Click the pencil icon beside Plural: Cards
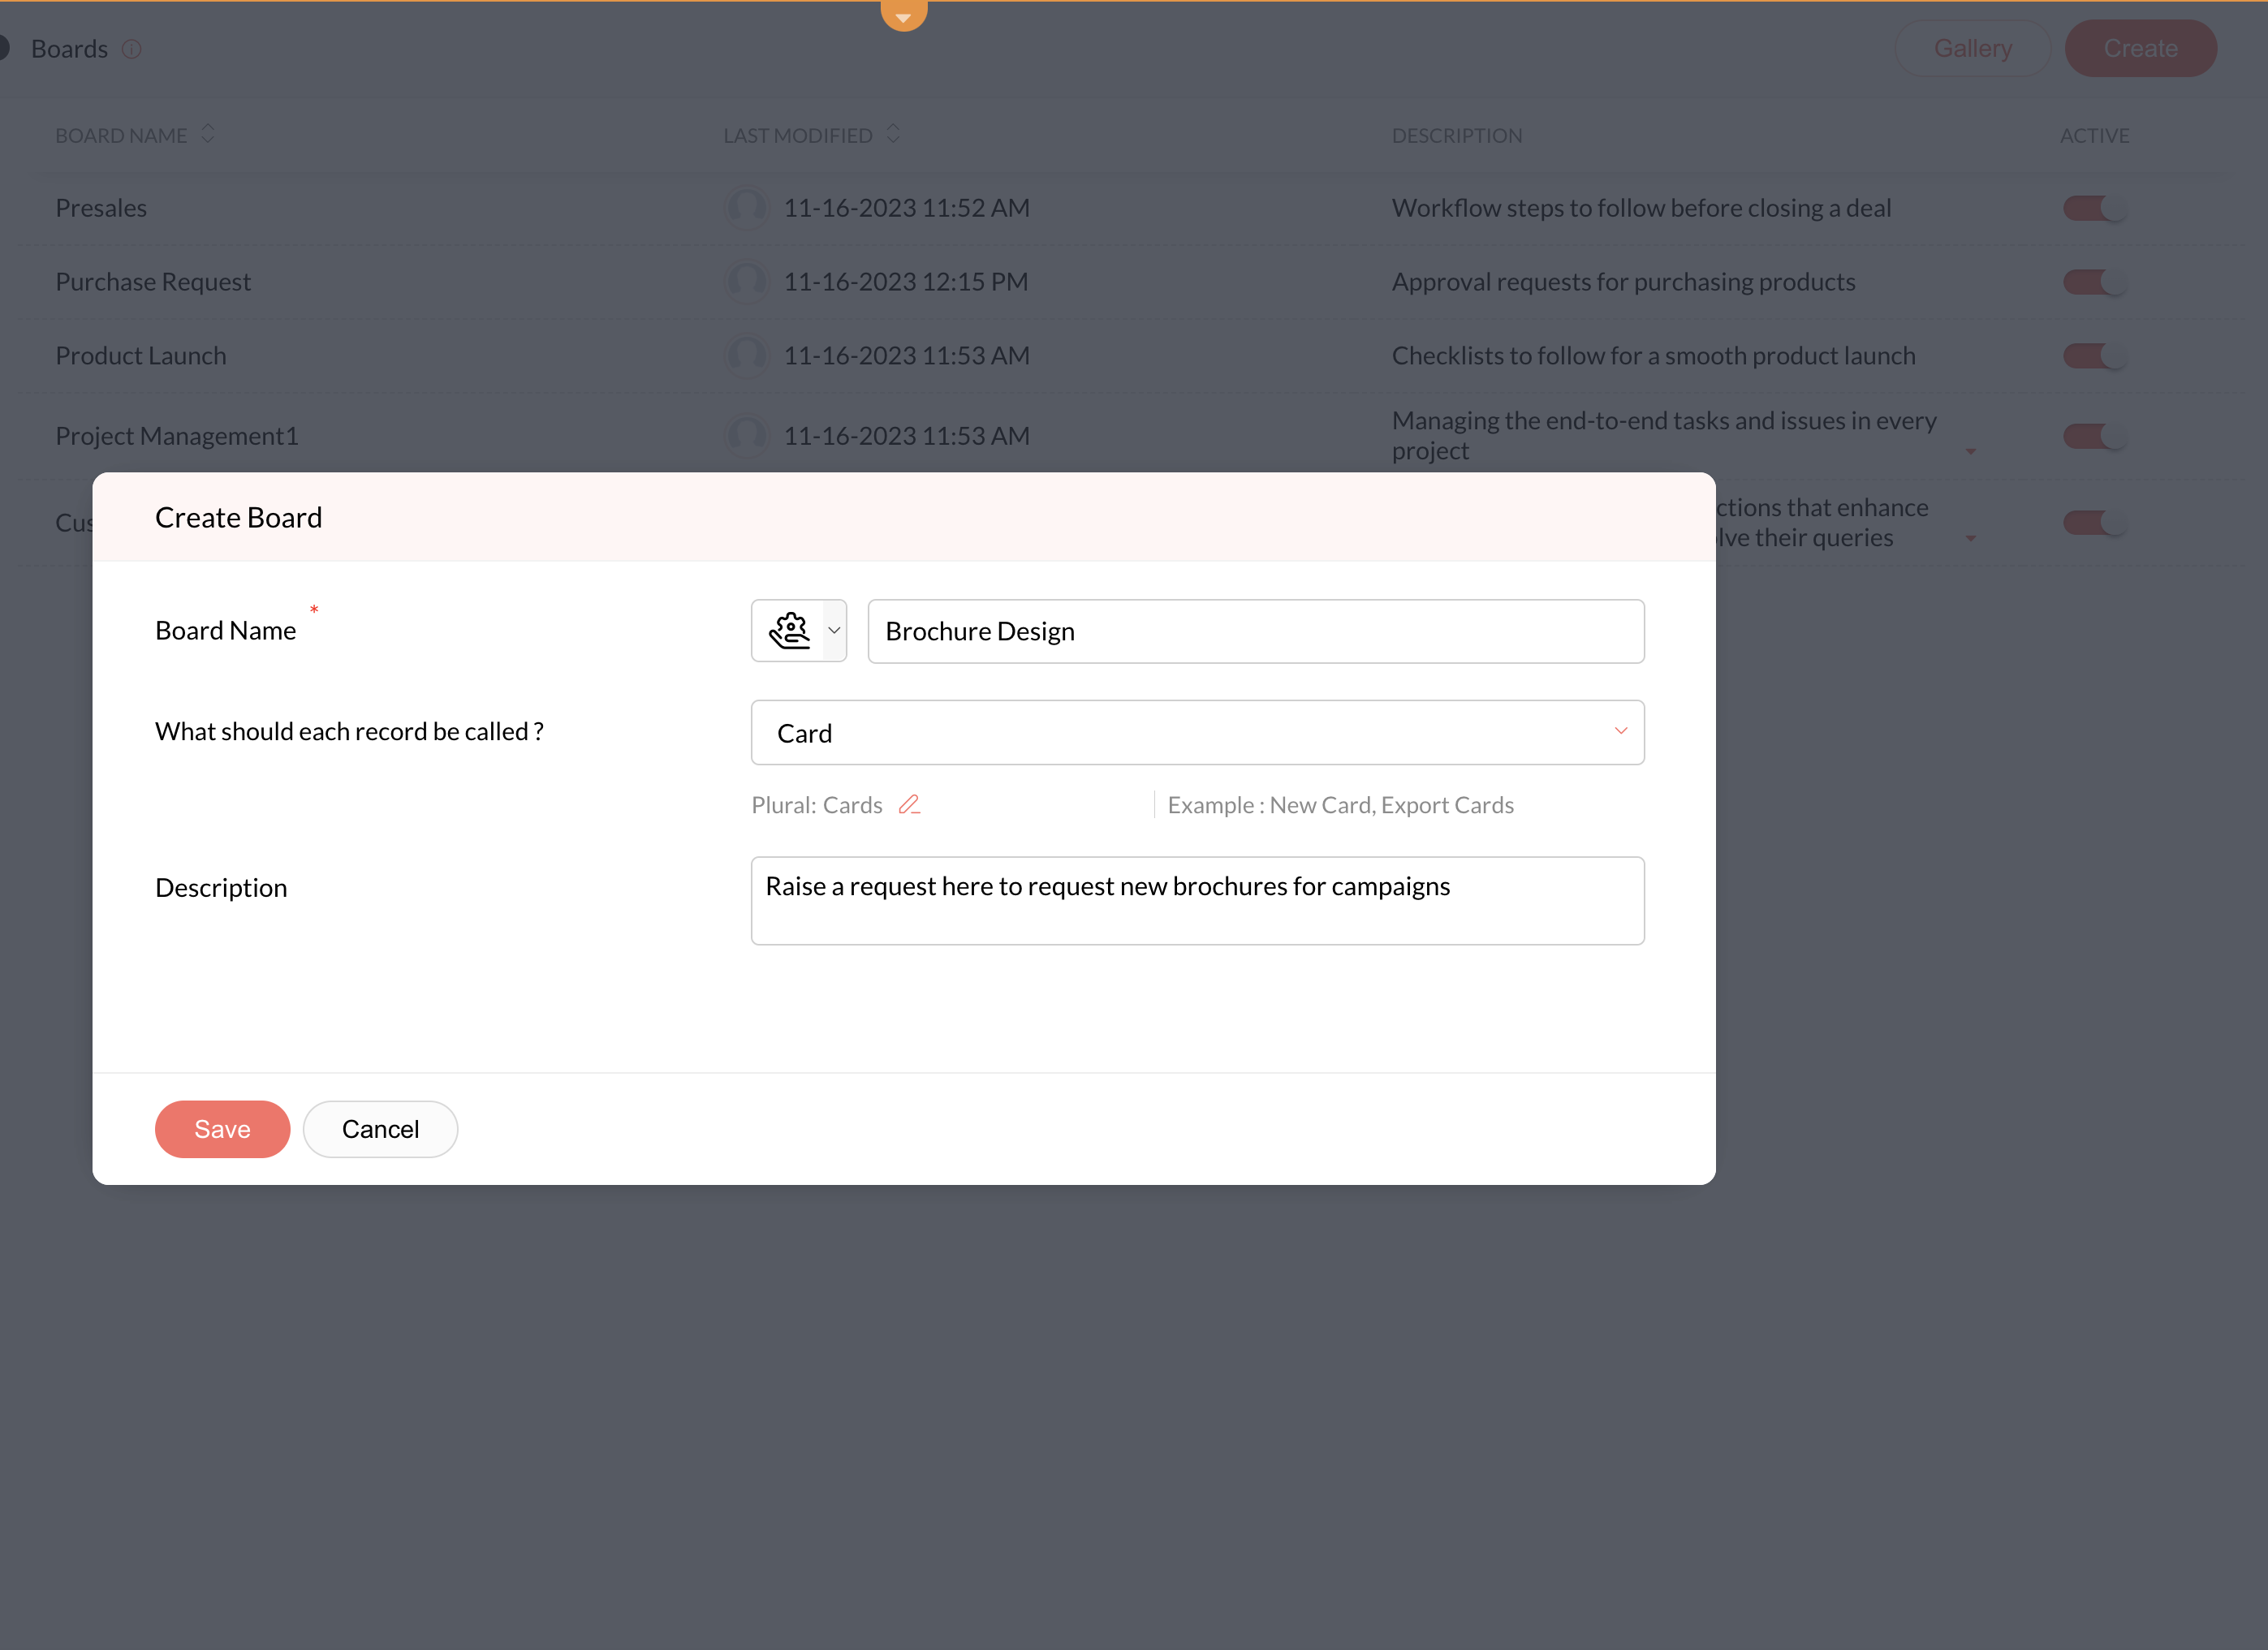The image size is (2268, 1650). [908, 805]
